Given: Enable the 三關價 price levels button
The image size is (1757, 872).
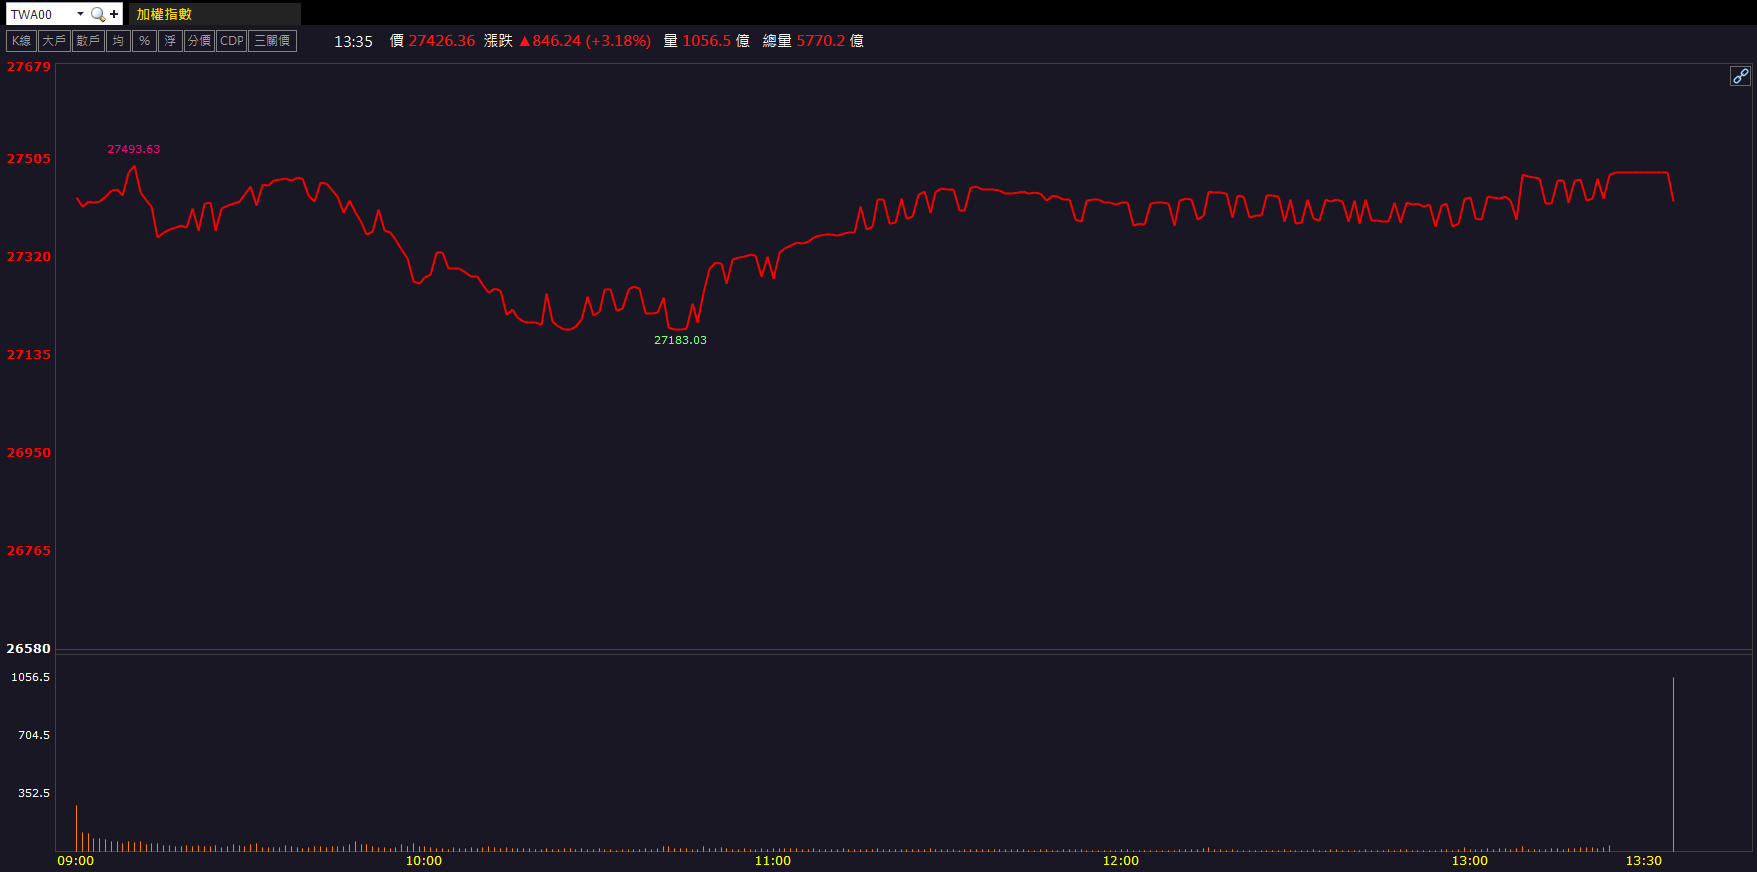Looking at the screenshot, I should click(x=272, y=41).
